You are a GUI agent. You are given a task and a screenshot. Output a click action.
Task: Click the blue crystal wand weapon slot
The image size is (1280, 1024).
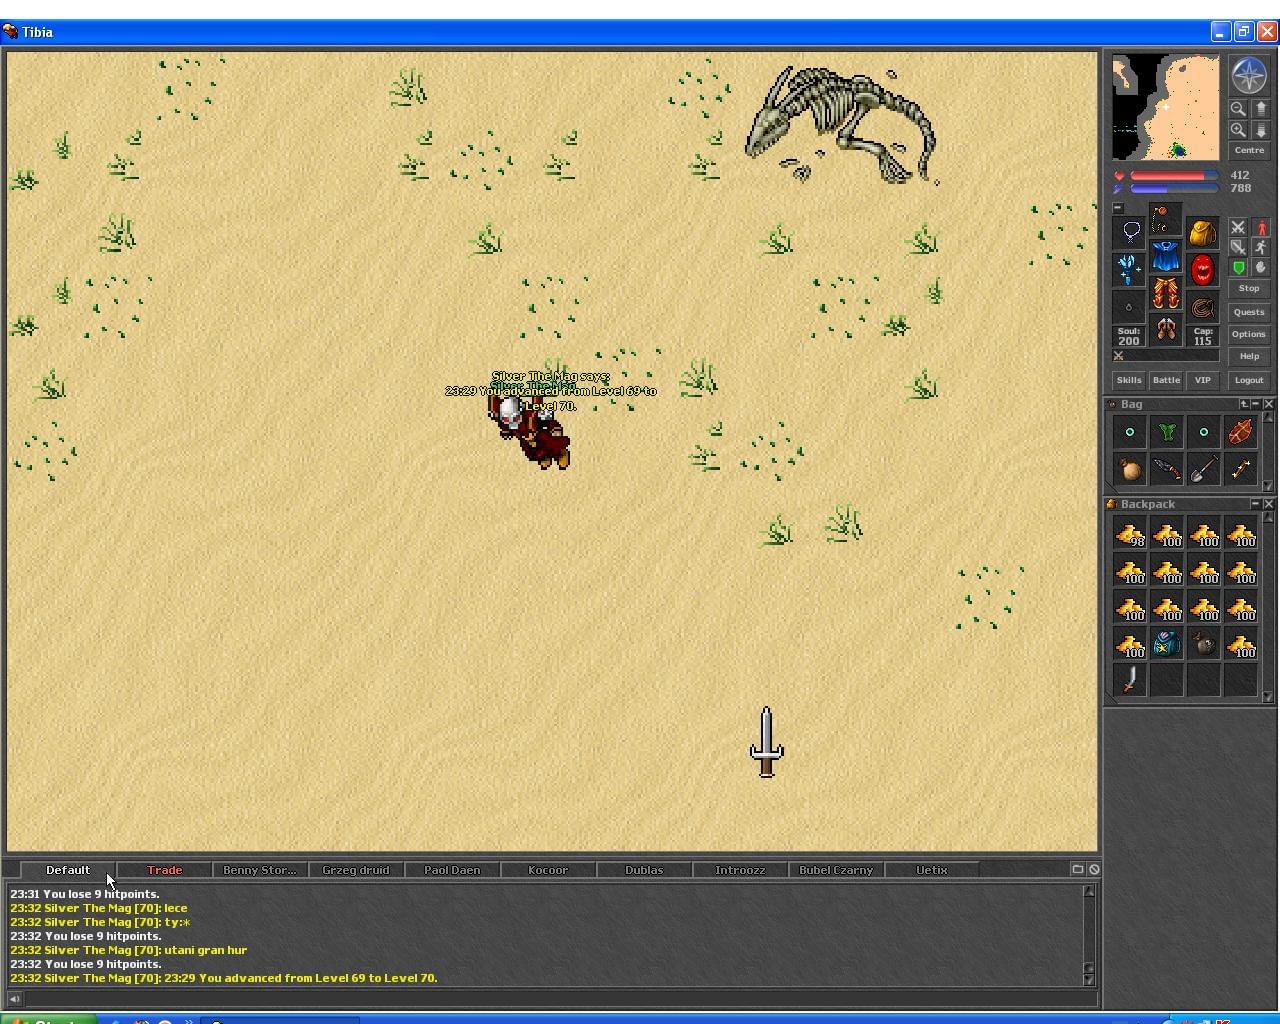pyautogui.click(x=1130, y=269)
